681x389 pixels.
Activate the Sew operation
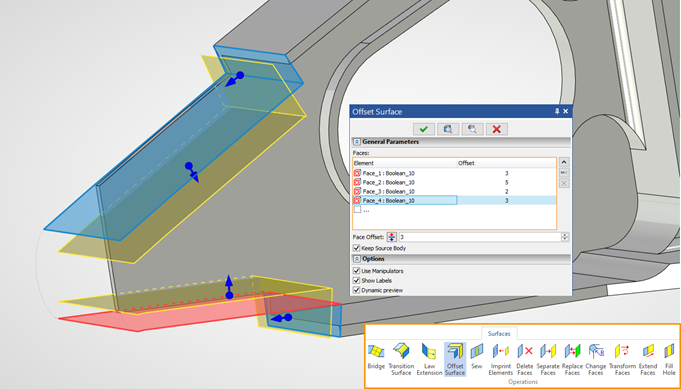[x=476, y=357]
